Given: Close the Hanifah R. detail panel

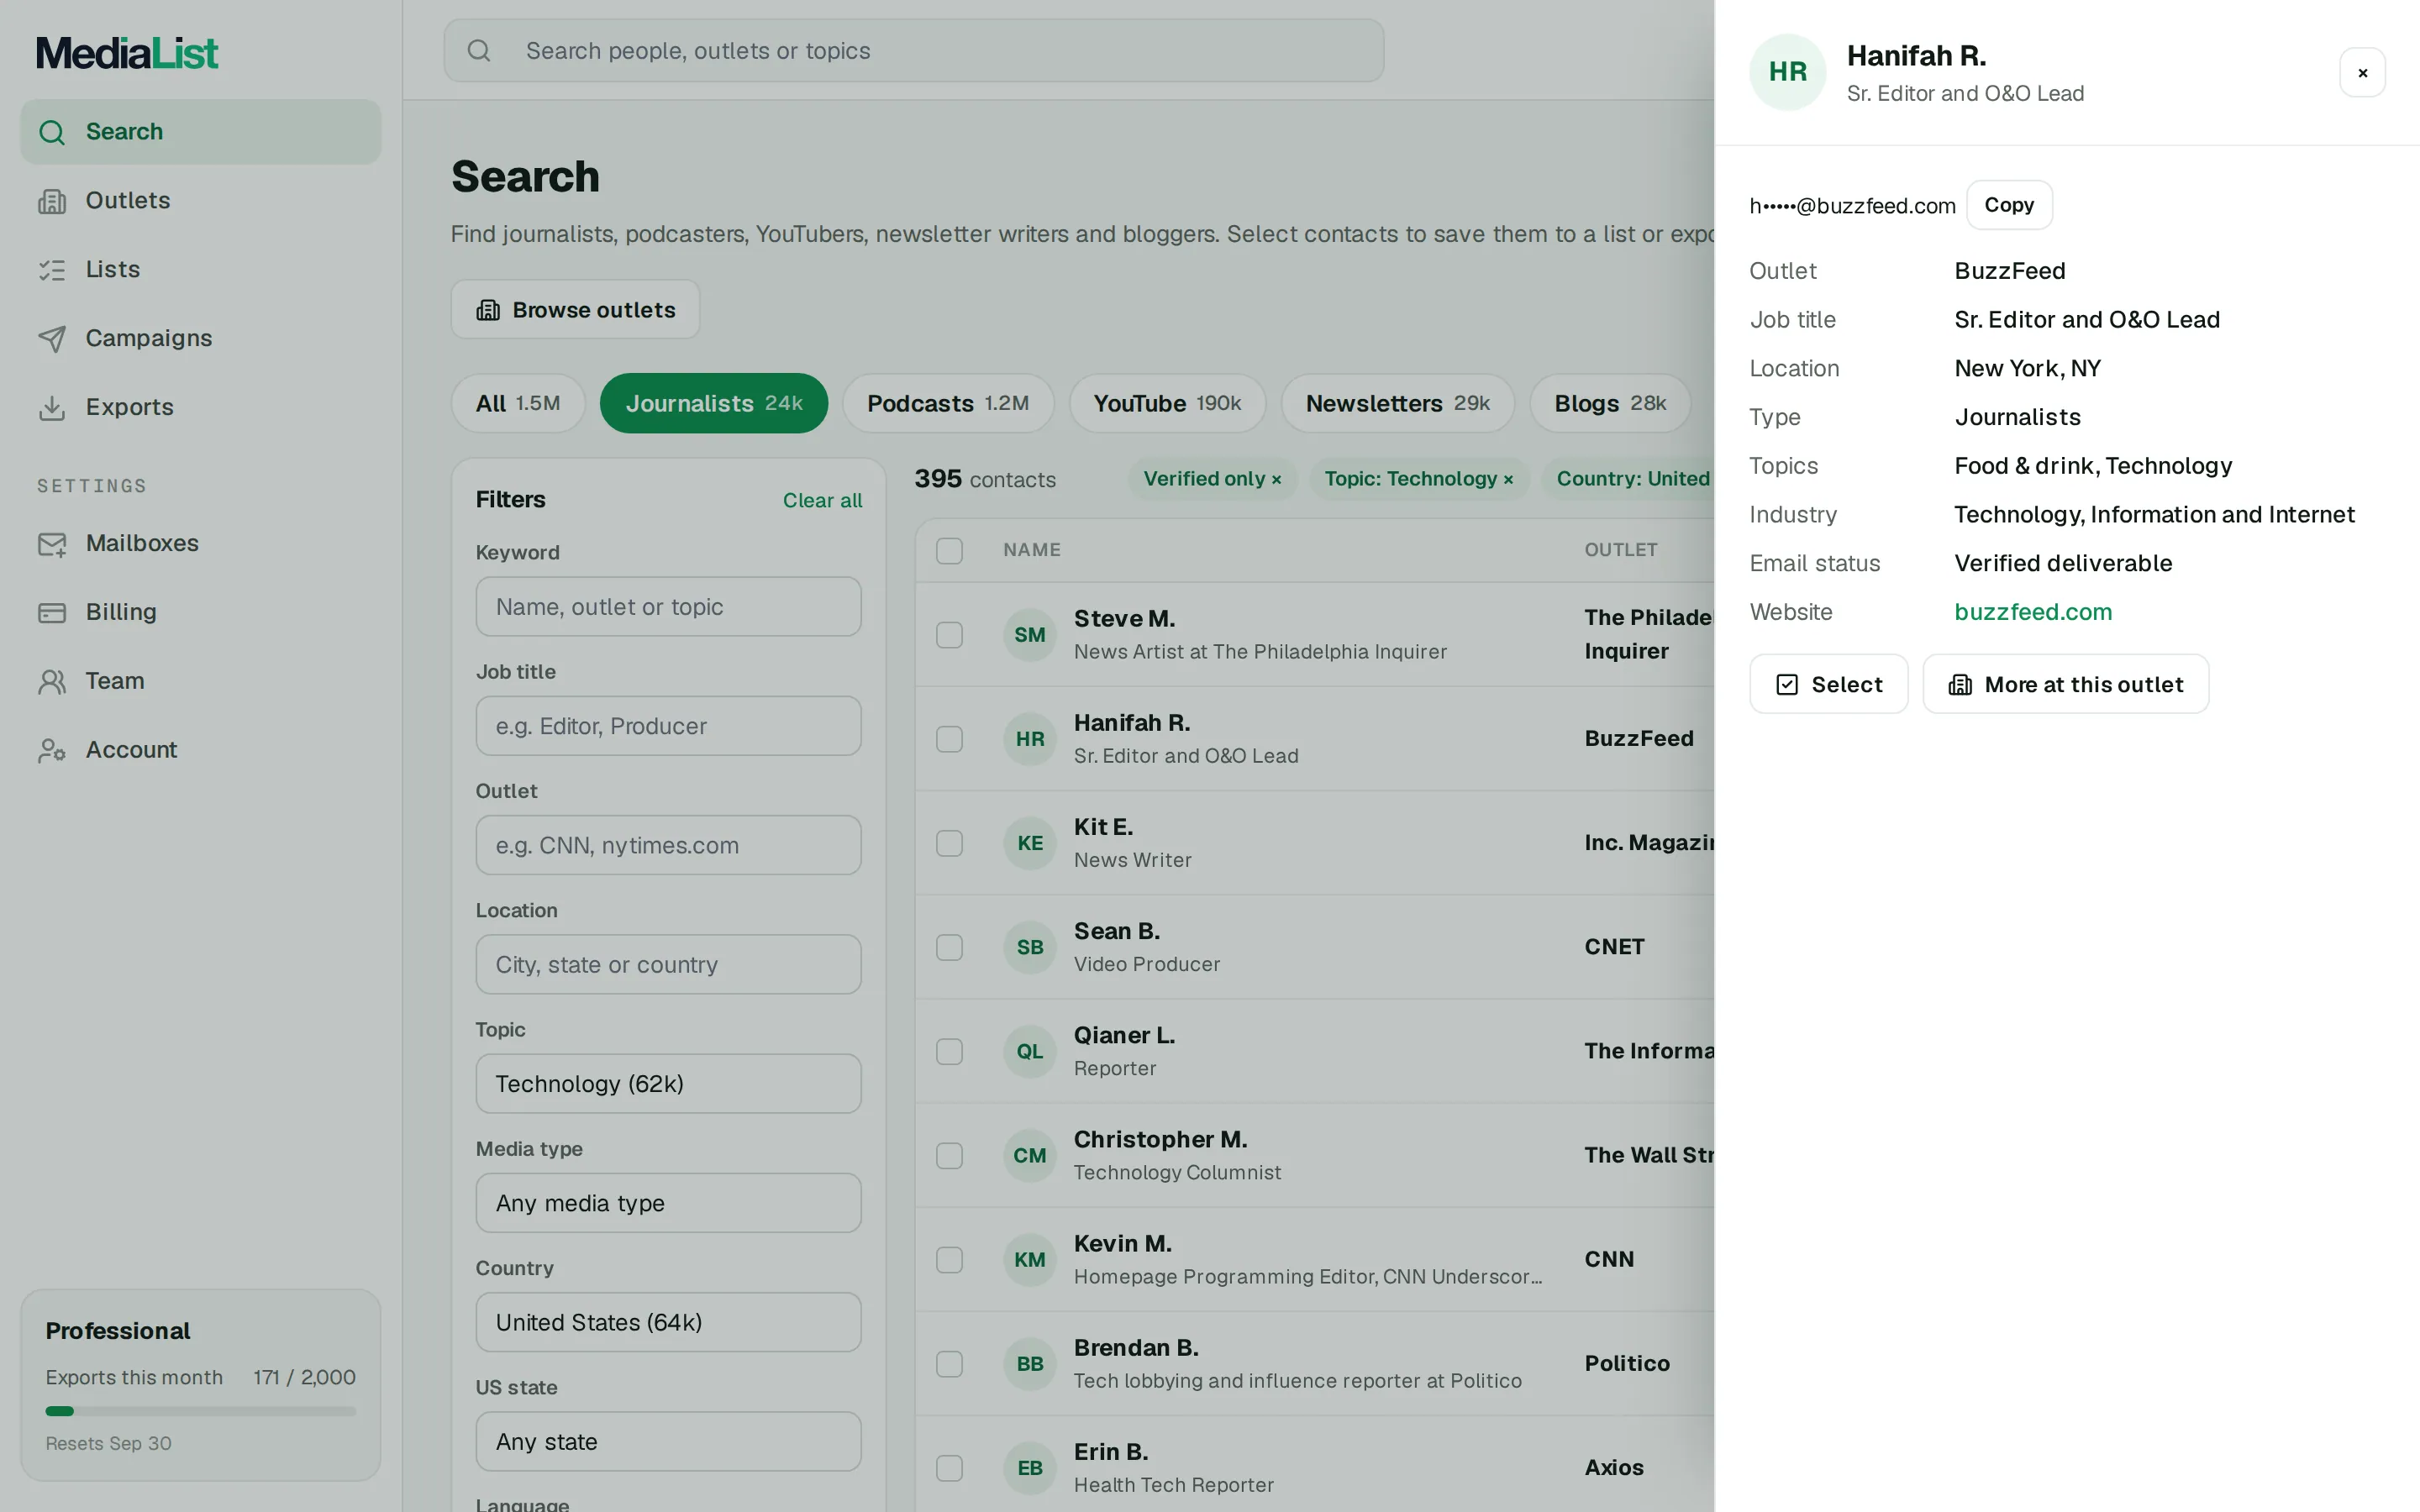Looking at the screenshot, I should (x=2362, y=73).
